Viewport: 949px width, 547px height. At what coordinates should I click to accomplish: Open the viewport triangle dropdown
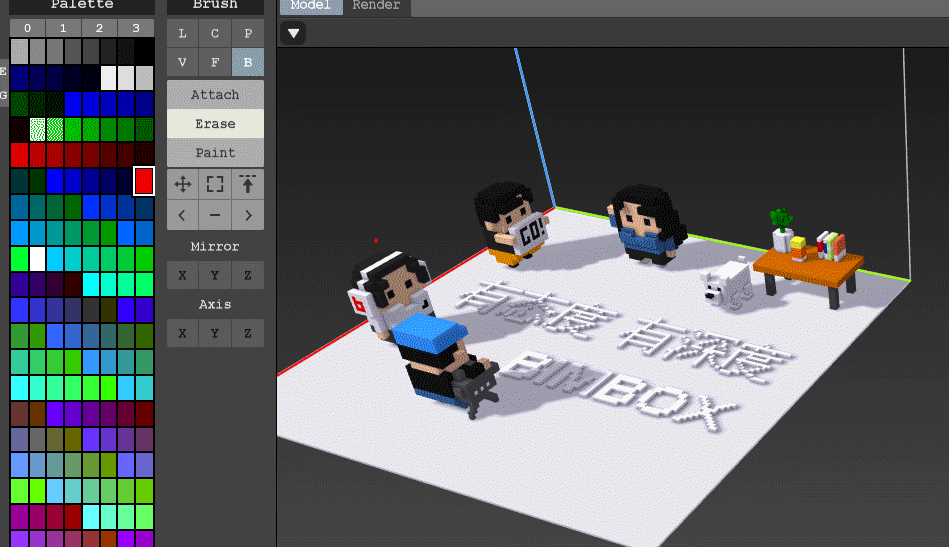tap(294, 33)
